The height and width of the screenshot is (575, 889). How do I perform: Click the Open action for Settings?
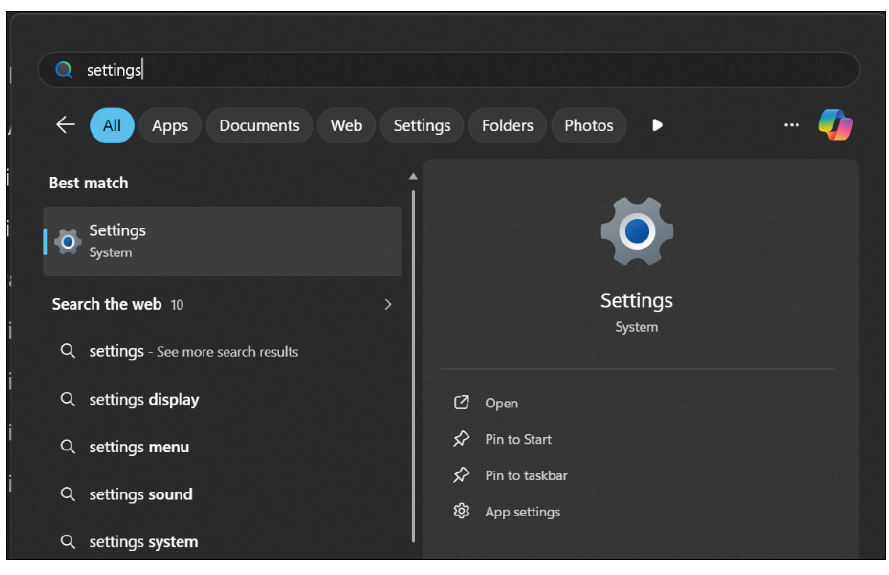pos(501,403)
